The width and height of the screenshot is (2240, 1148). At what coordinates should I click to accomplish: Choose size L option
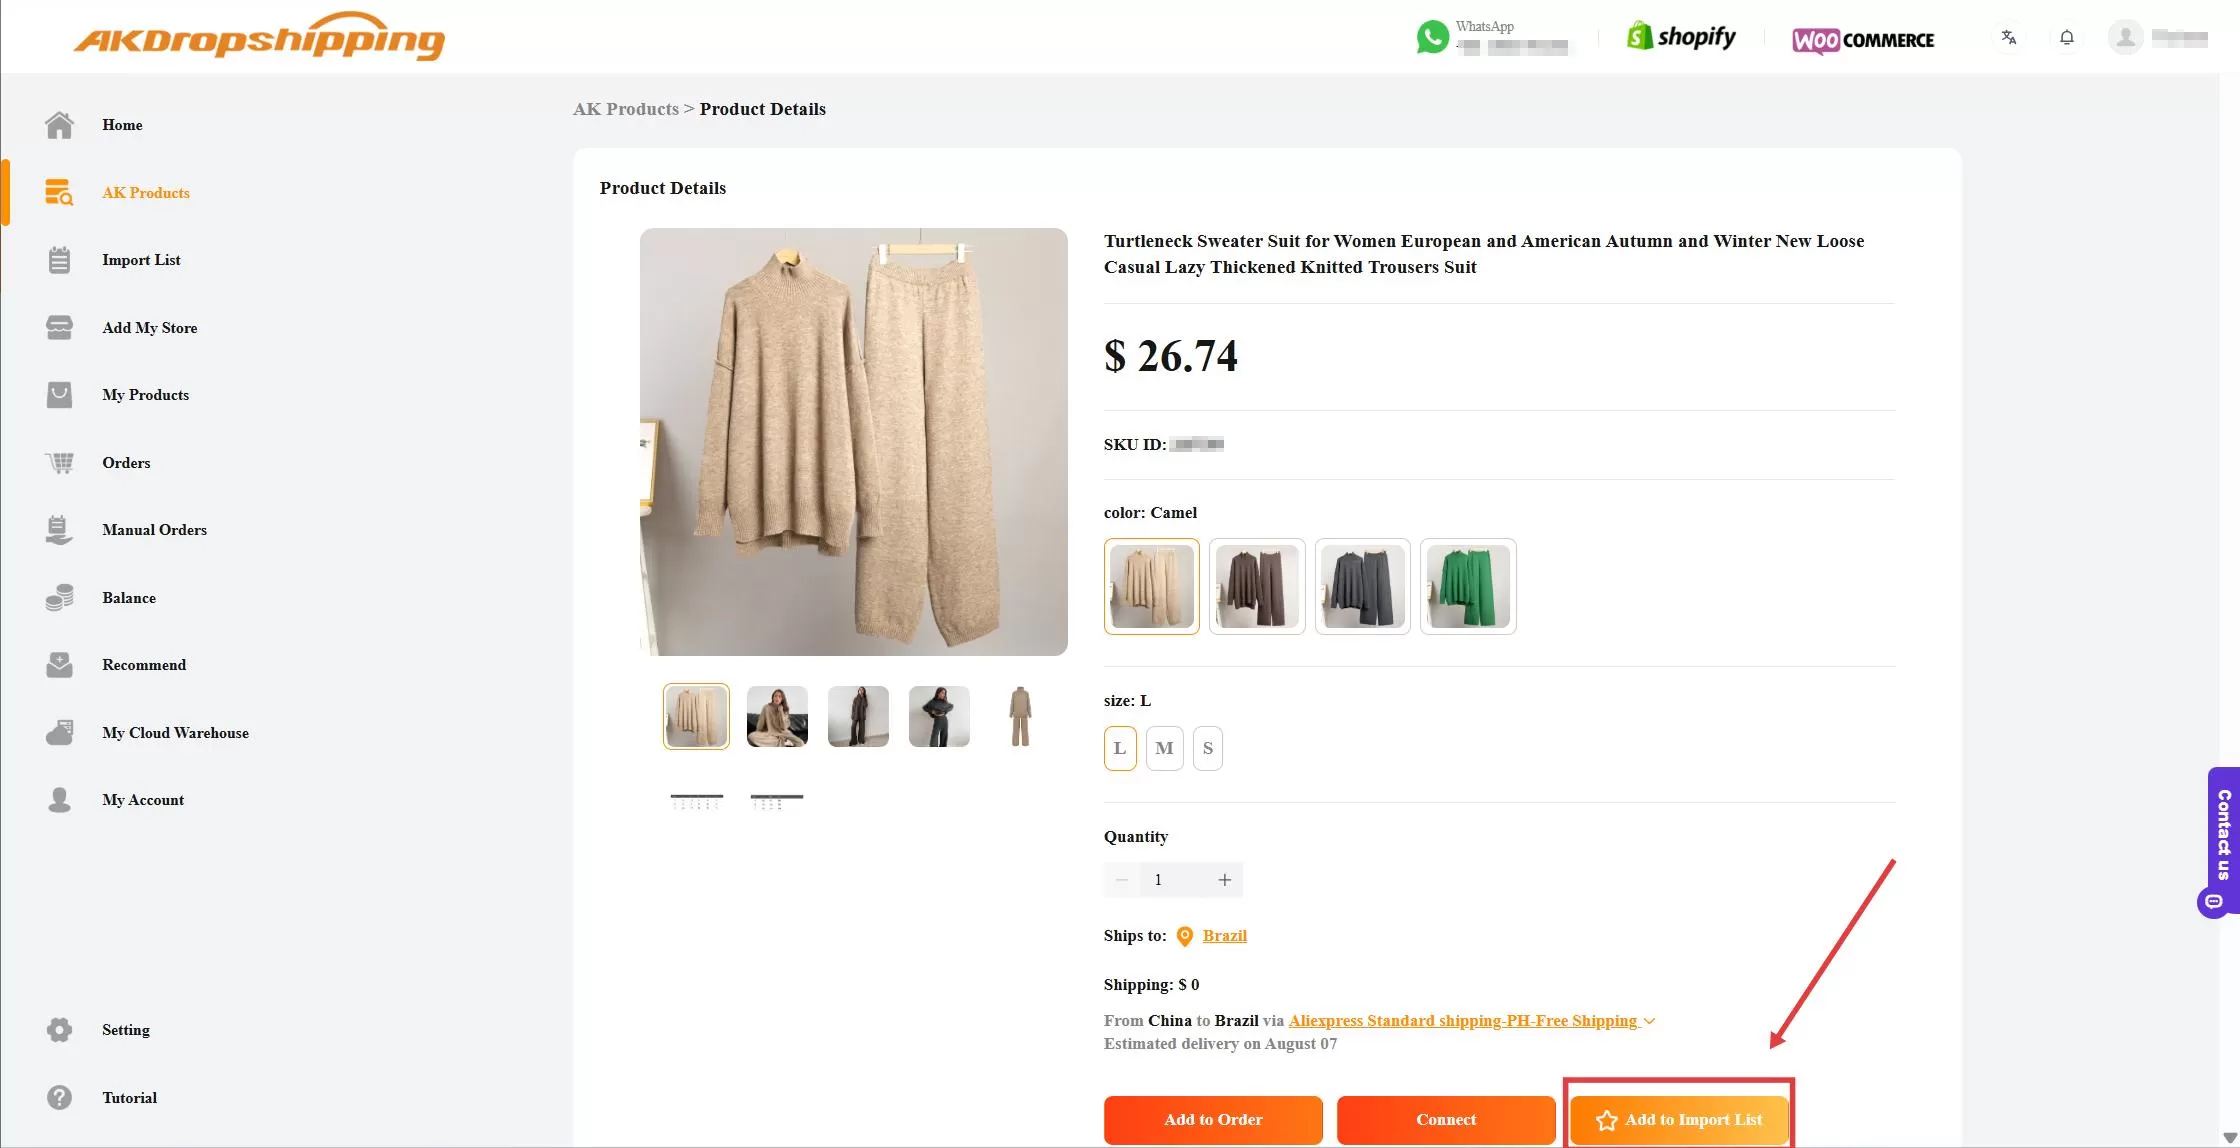click(x=1119, y=748)
